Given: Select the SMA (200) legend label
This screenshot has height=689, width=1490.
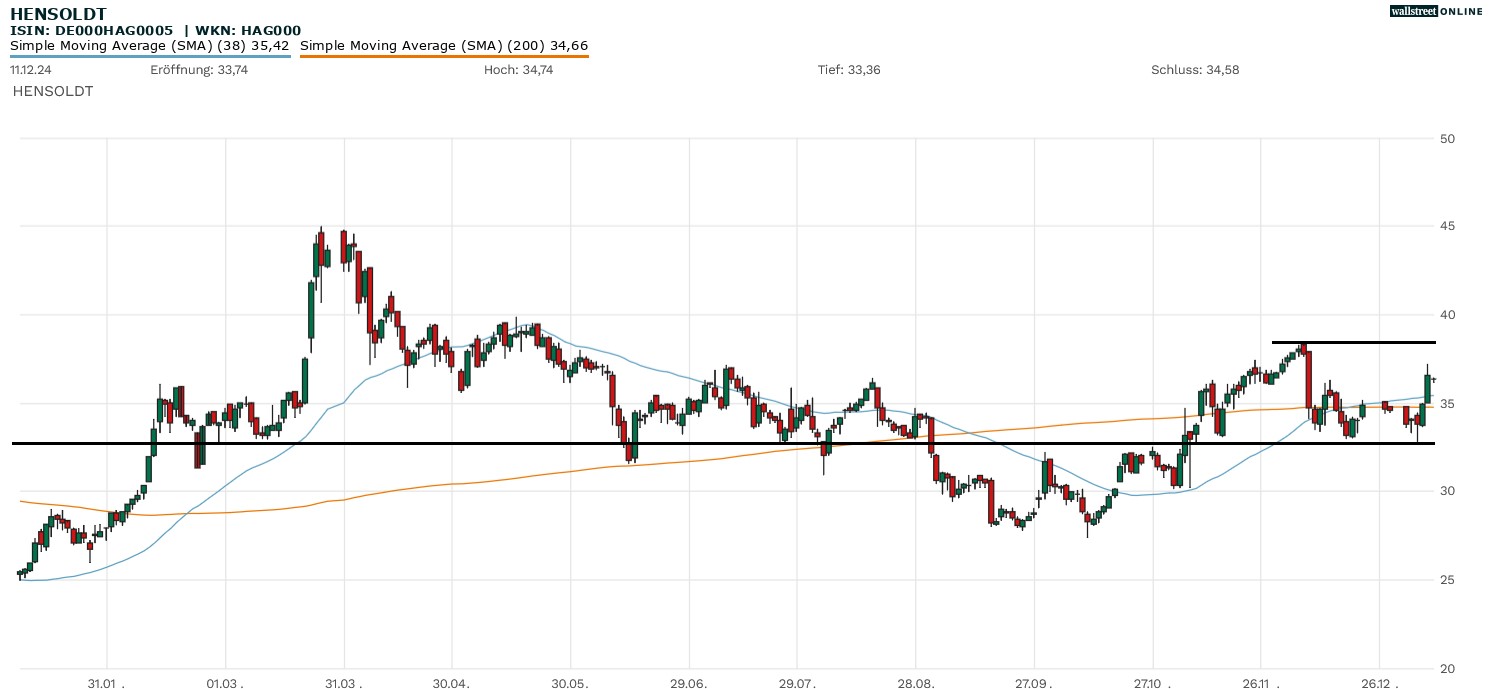Looking at the screenshot, I should (444, 45).
